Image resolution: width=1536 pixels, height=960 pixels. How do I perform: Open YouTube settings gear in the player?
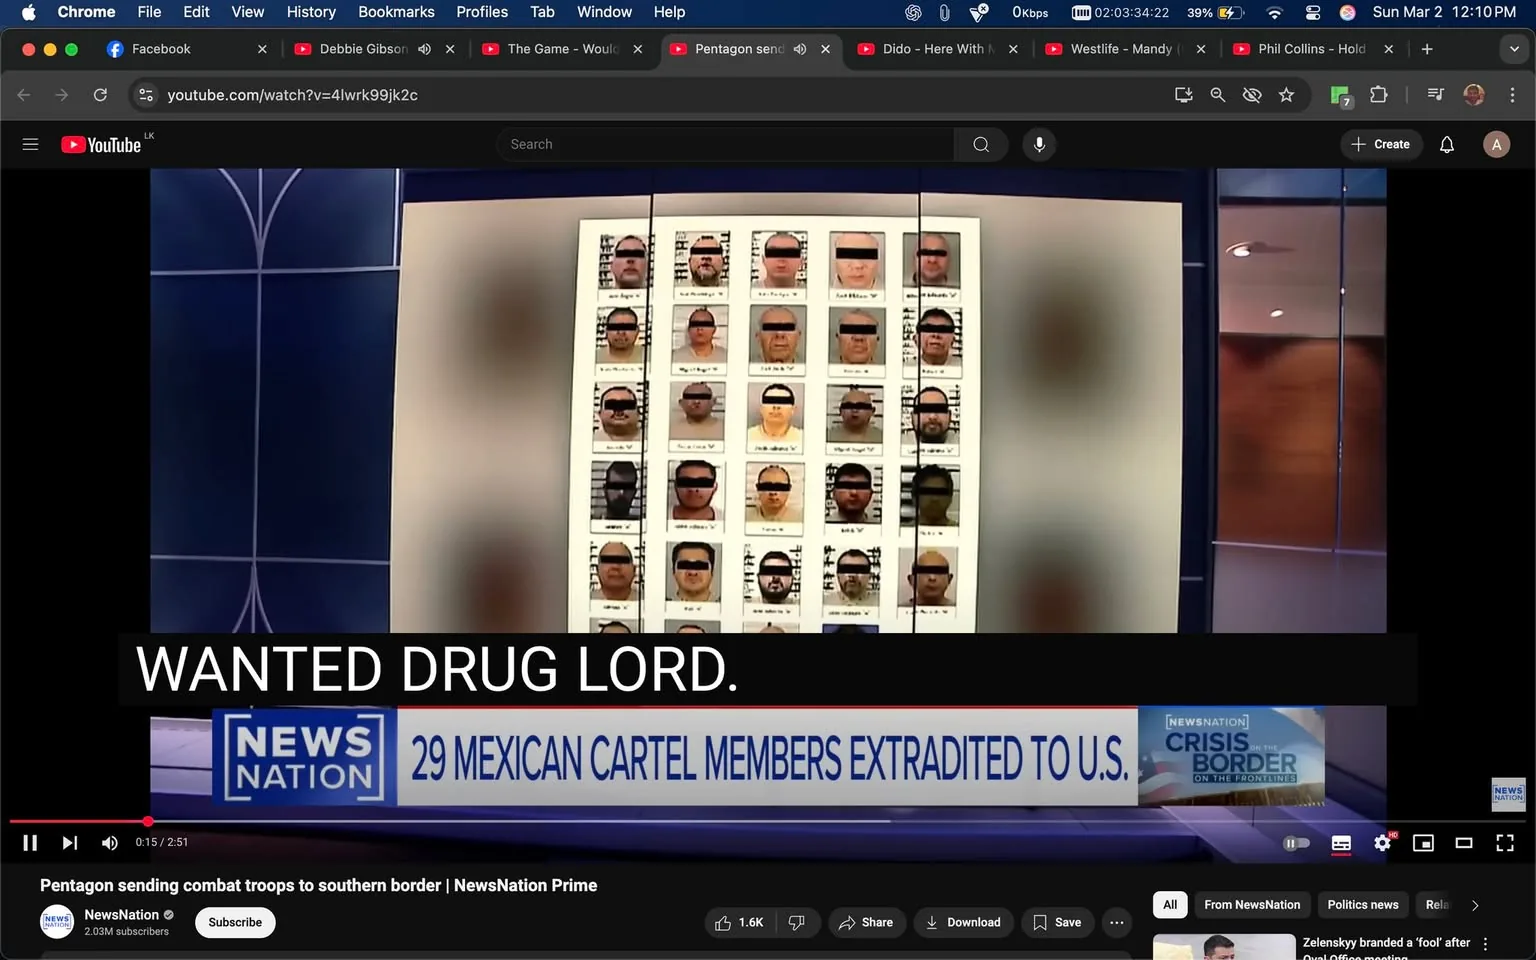point(1382,843)
